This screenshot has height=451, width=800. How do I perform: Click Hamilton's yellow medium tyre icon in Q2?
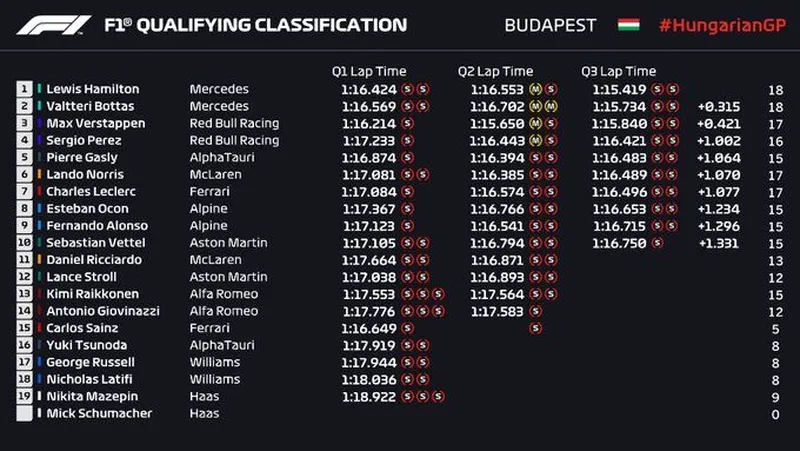pos(536,89)
